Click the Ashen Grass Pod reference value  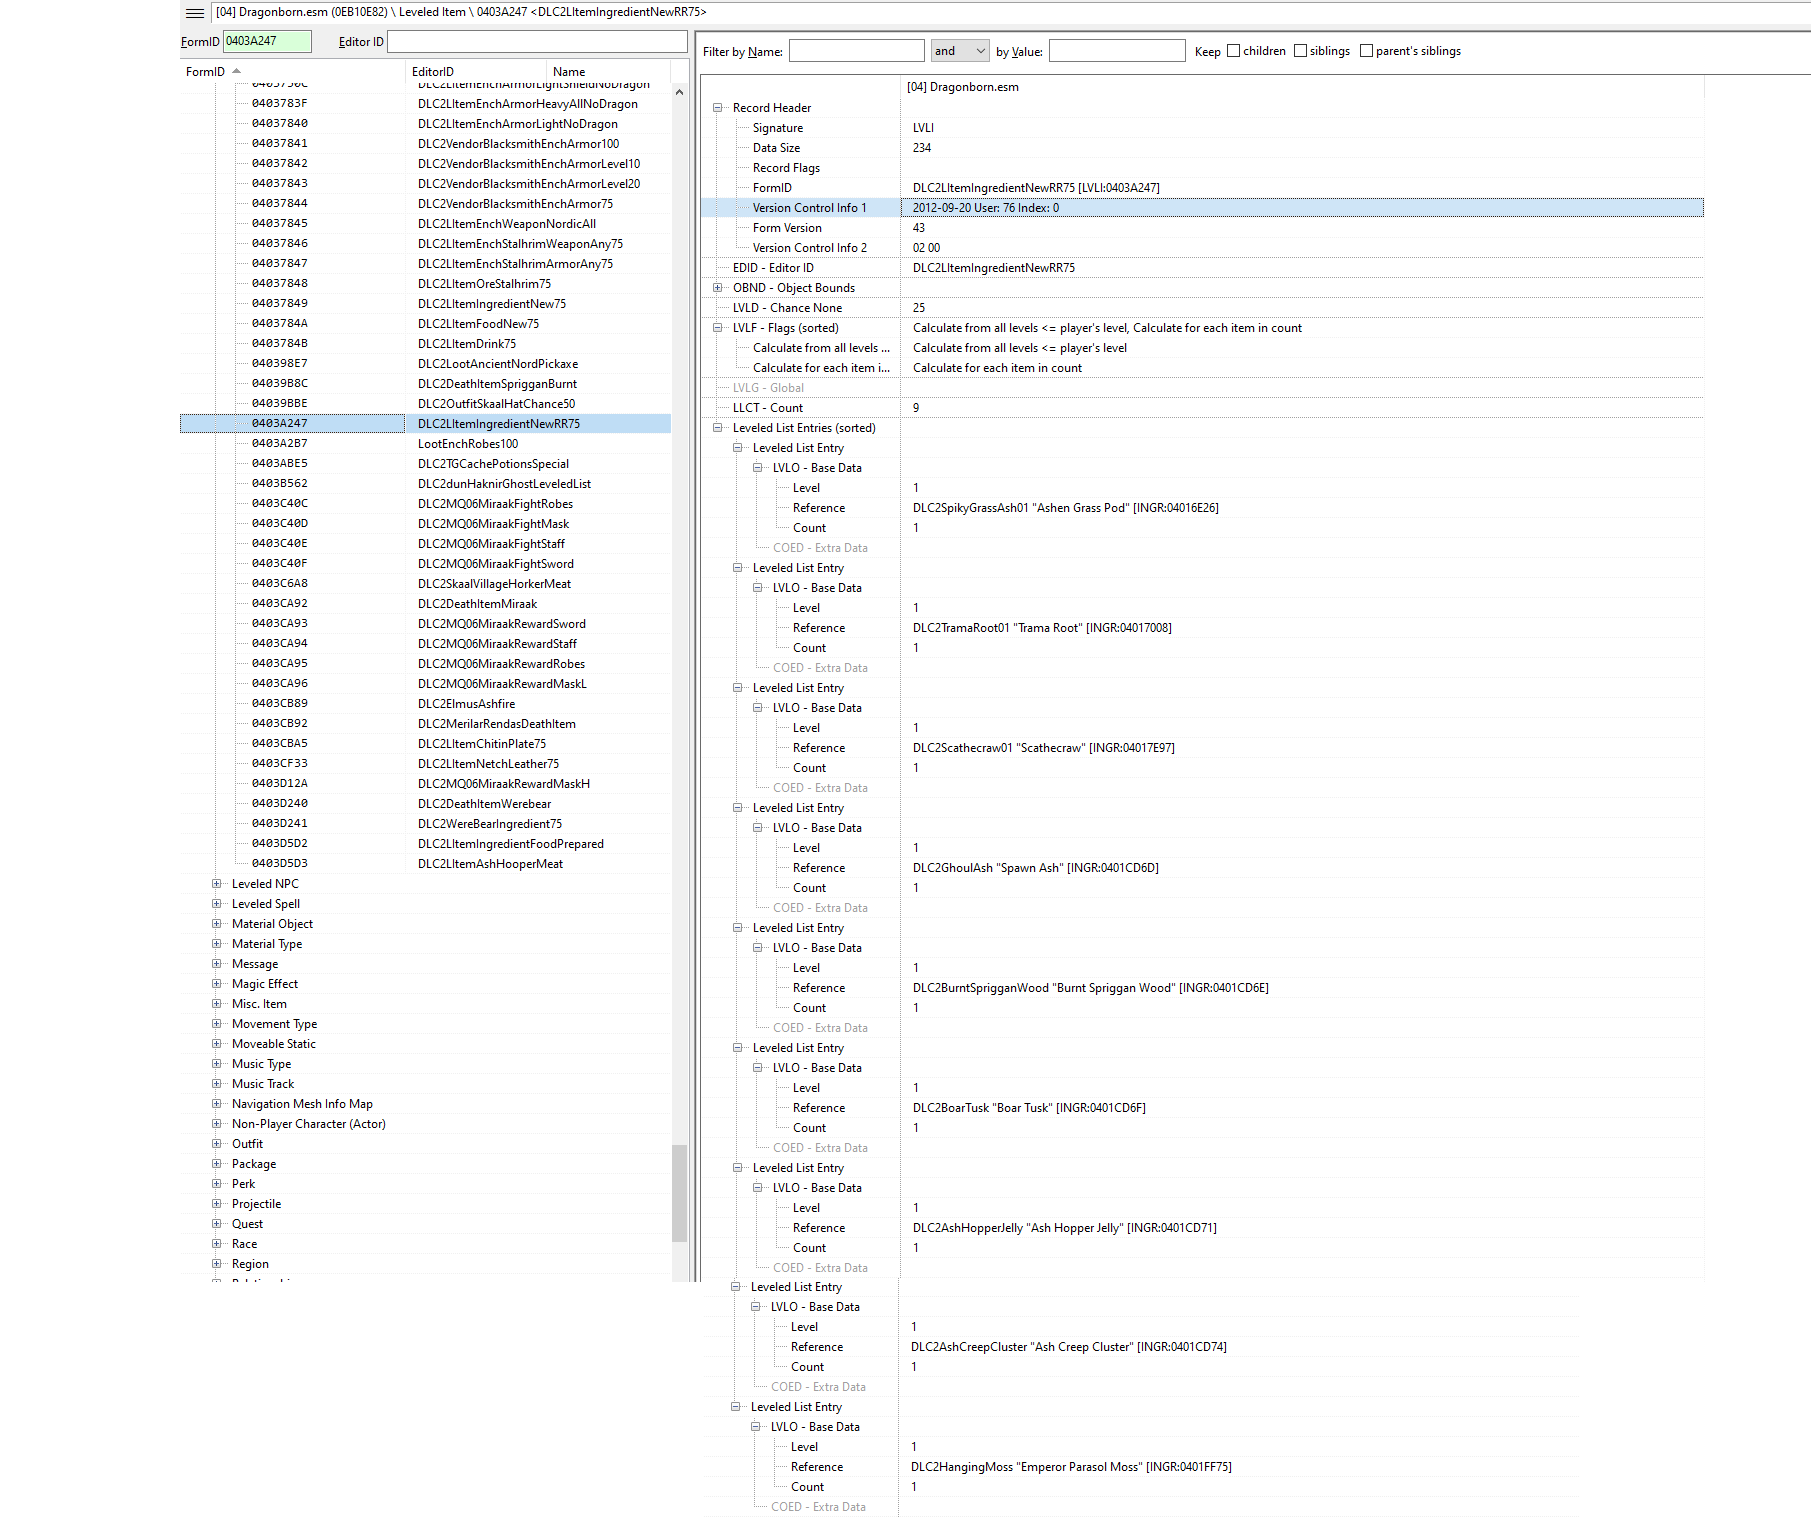(1065, 508)
